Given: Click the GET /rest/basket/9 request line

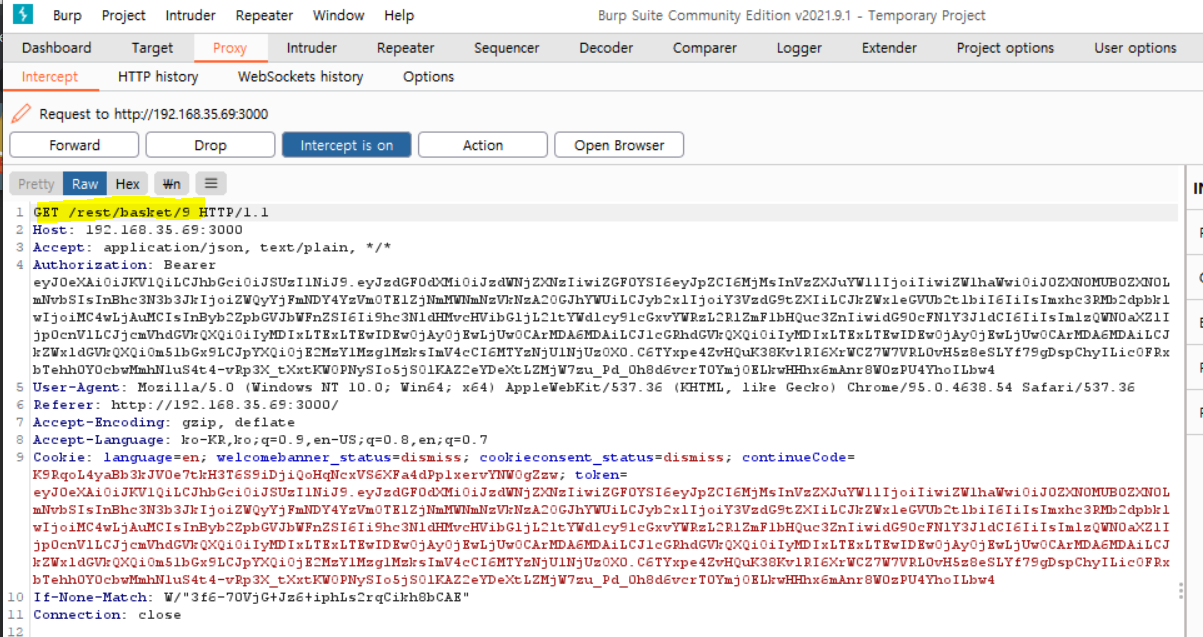Looking at the screenshot, I should [x=151, y=212].
